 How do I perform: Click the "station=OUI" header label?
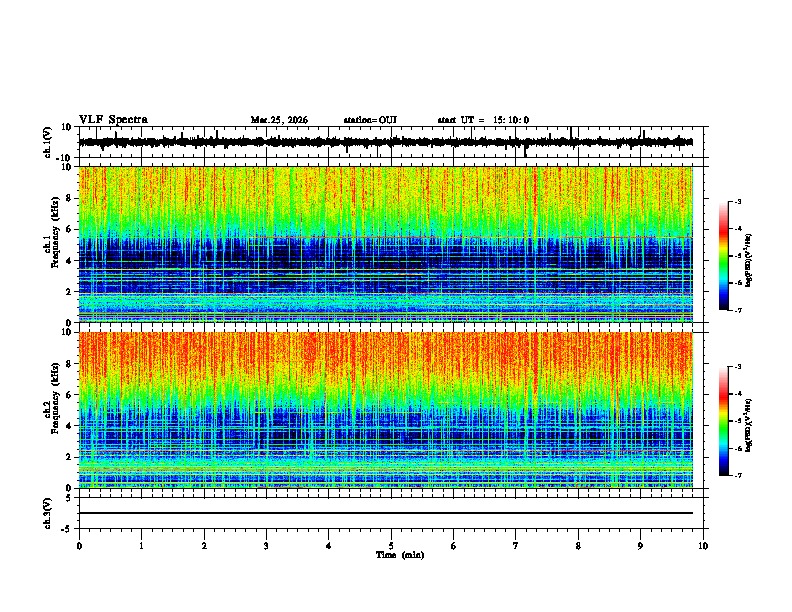point(370,120)
